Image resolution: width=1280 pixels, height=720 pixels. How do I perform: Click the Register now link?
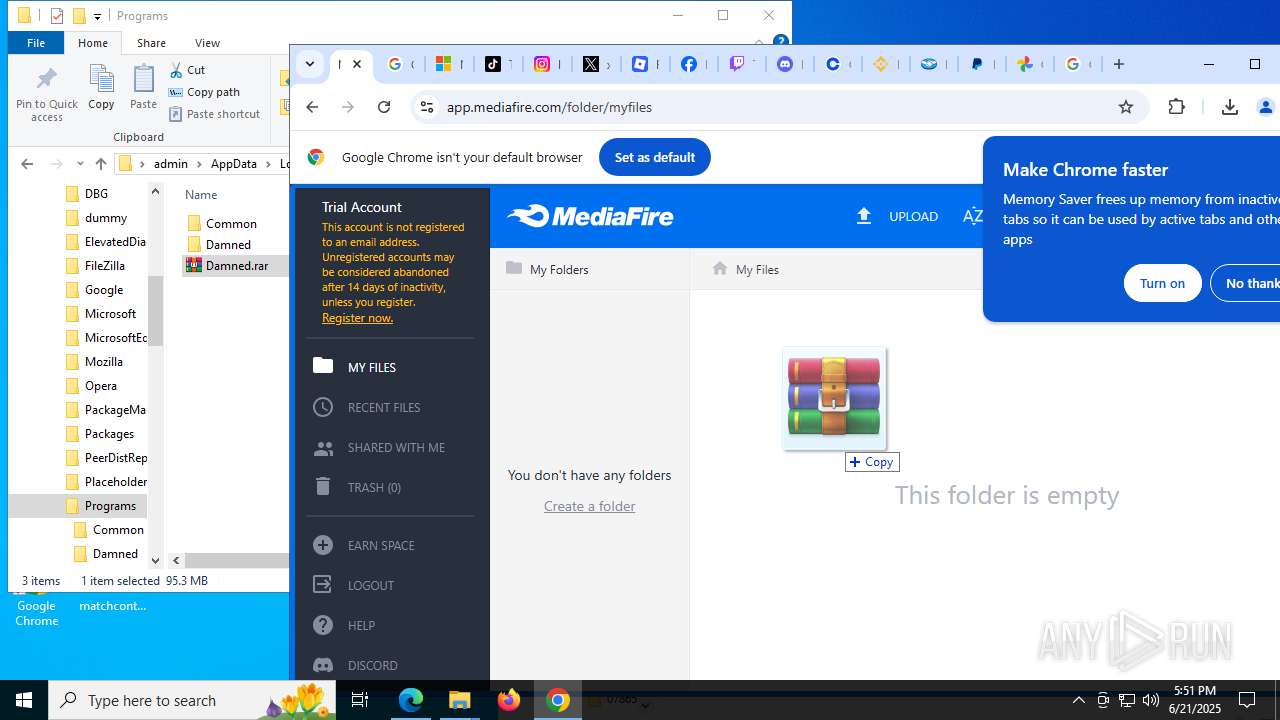pos(357,318)
